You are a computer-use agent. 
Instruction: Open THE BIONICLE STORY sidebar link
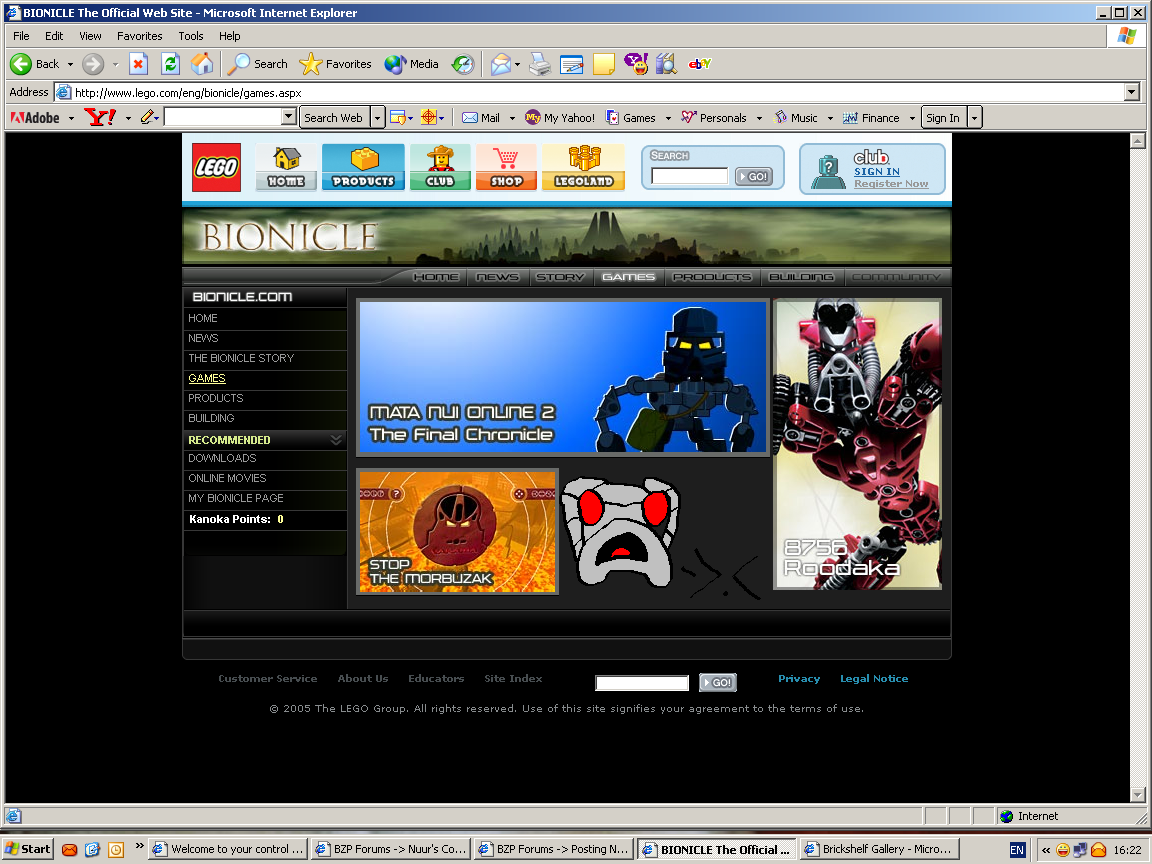click(241, 358)
